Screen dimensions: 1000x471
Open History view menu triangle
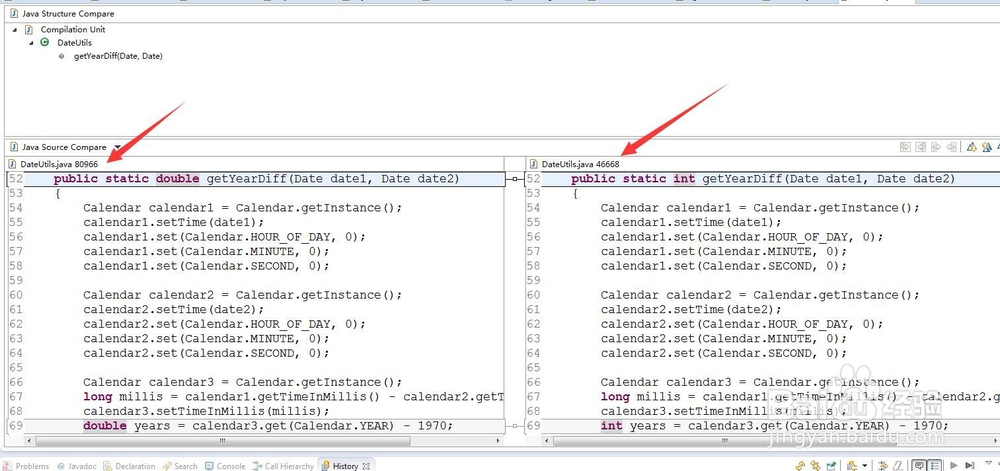tap(989, 463)
